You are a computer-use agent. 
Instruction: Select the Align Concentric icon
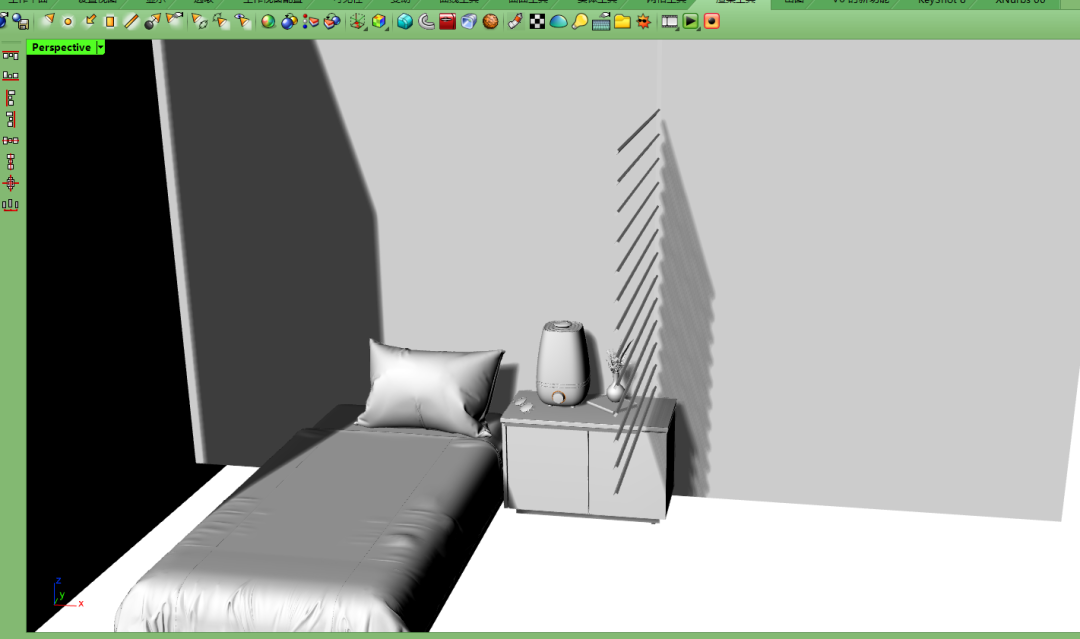pos(11,183)
